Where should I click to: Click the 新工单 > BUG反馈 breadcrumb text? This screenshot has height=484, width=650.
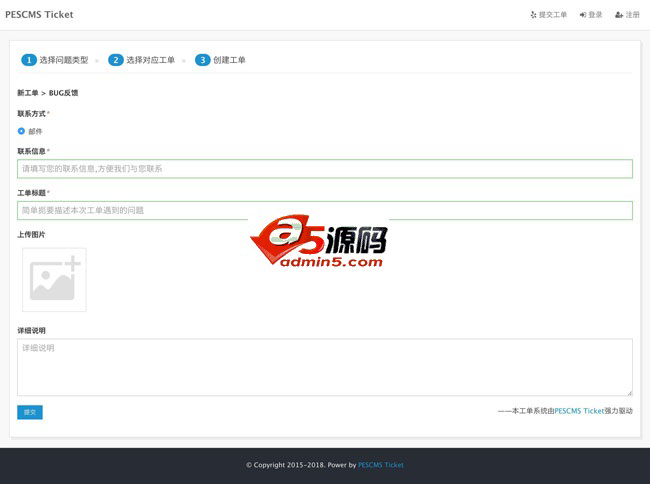tap(47, 93)
